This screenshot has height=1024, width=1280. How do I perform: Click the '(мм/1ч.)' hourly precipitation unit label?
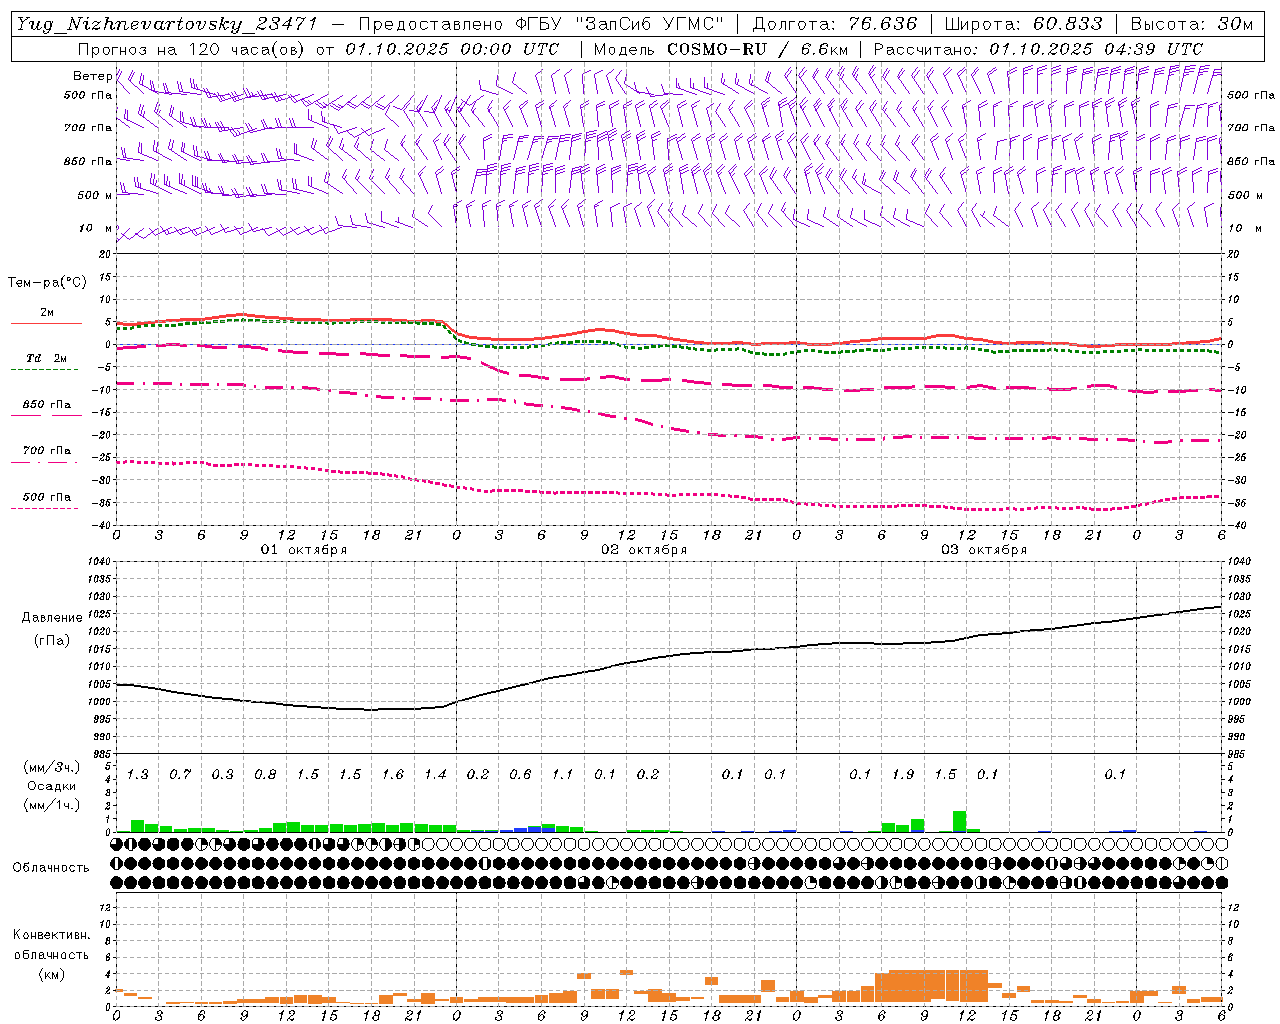point(52,805)
